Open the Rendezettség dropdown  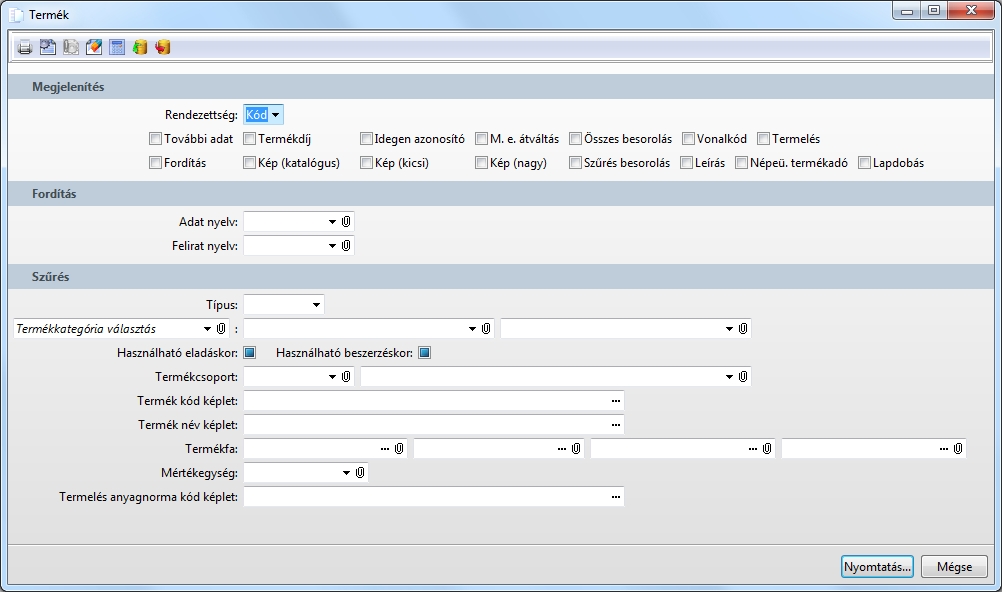click(x=275, y=115)
